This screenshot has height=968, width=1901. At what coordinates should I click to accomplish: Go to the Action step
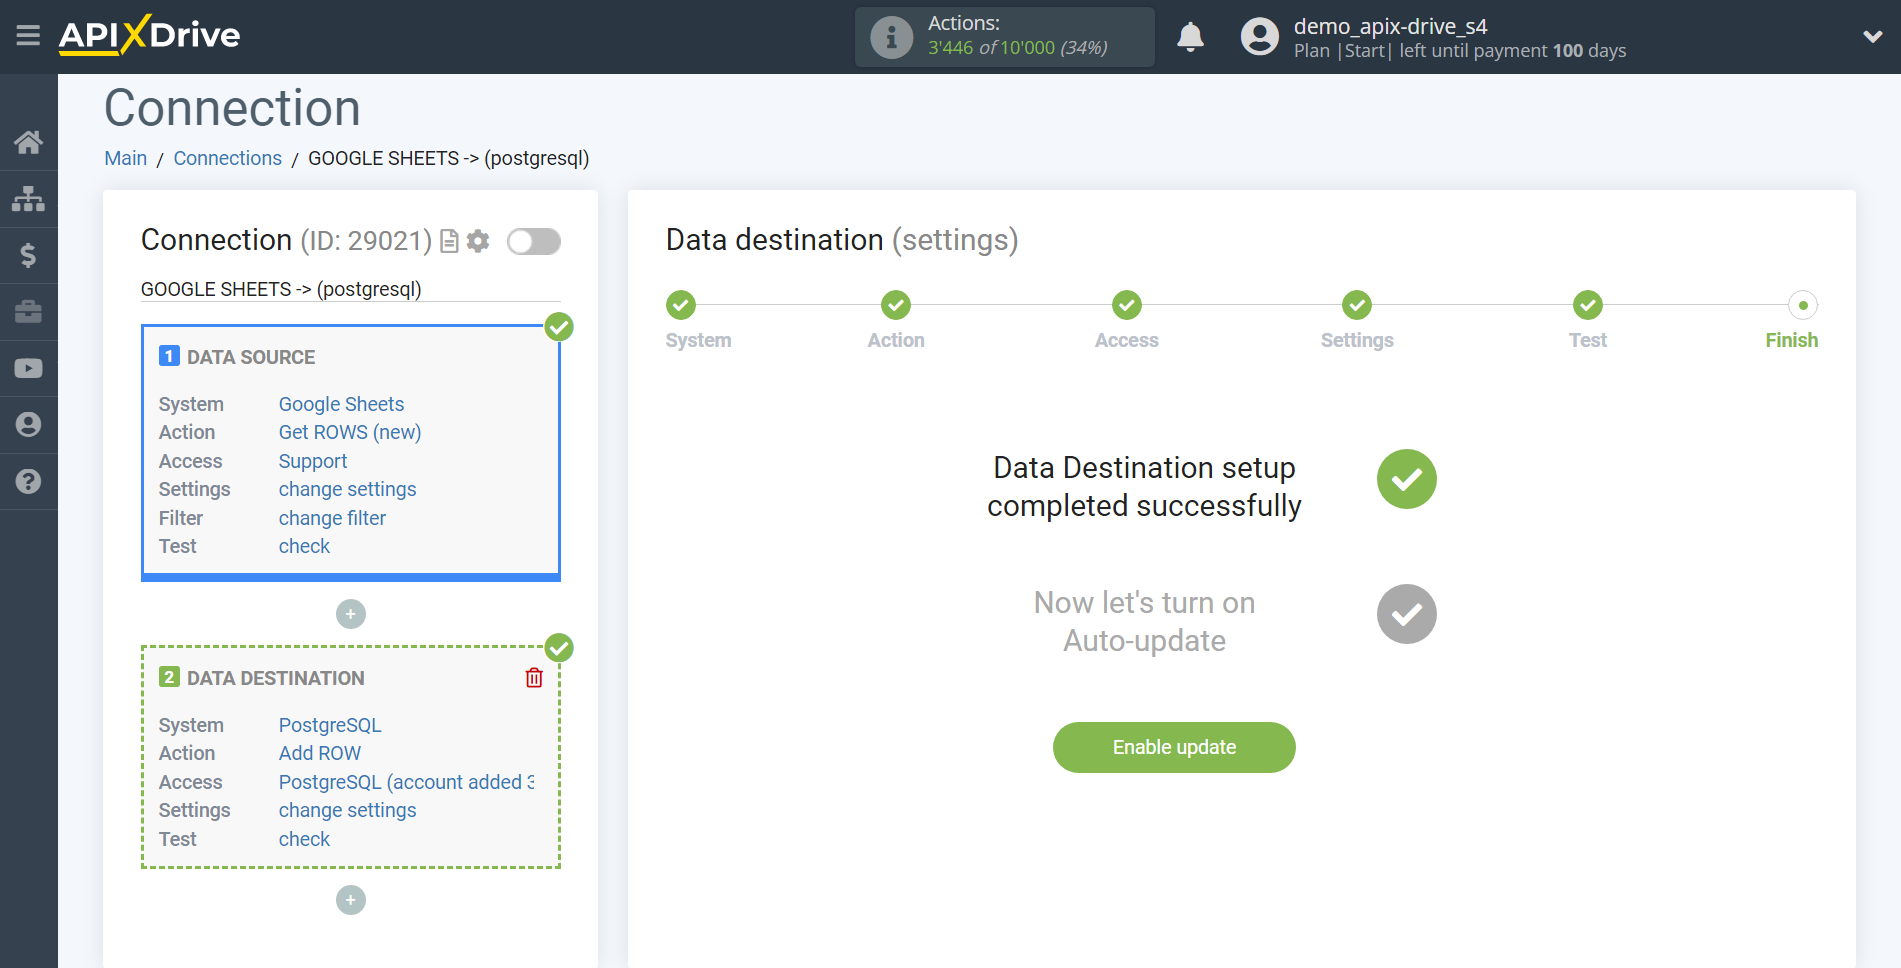[896, 305]
